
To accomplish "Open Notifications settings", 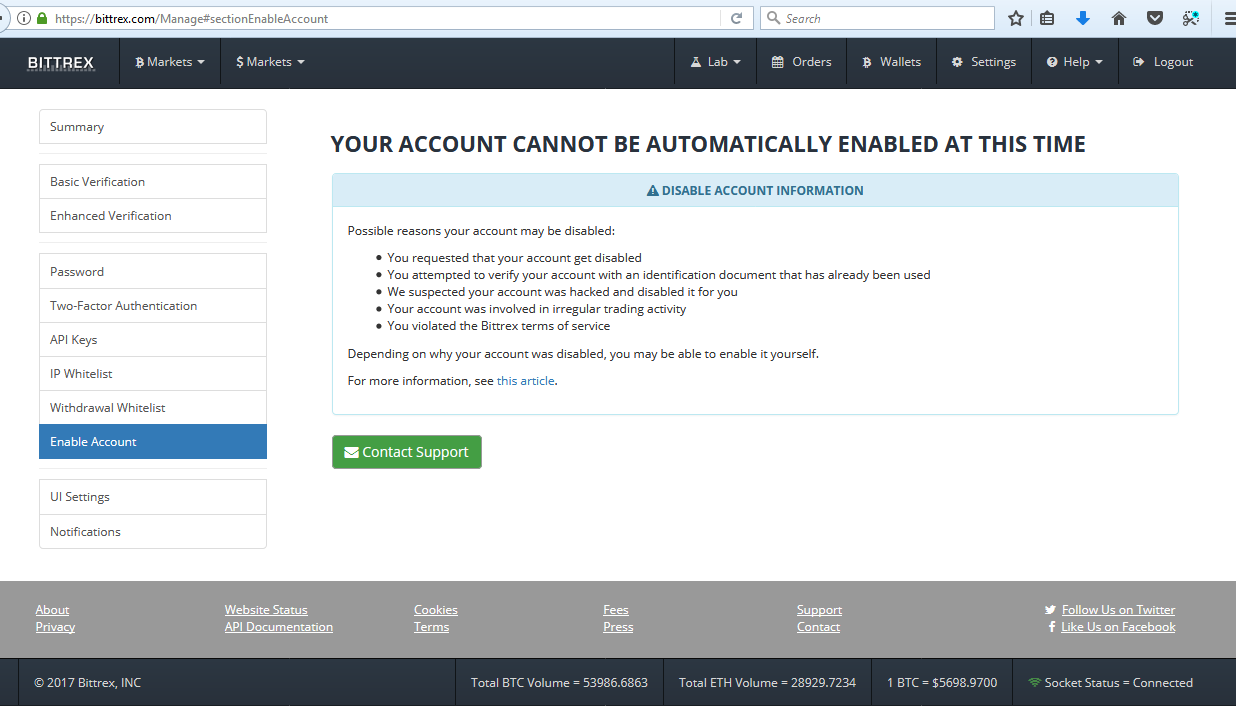I will (153, 532).
